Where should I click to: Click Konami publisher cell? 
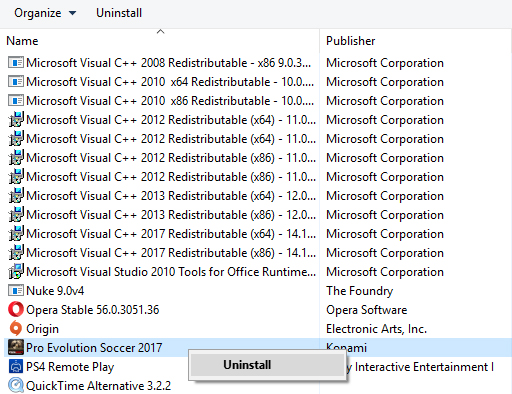click(346, 348)
